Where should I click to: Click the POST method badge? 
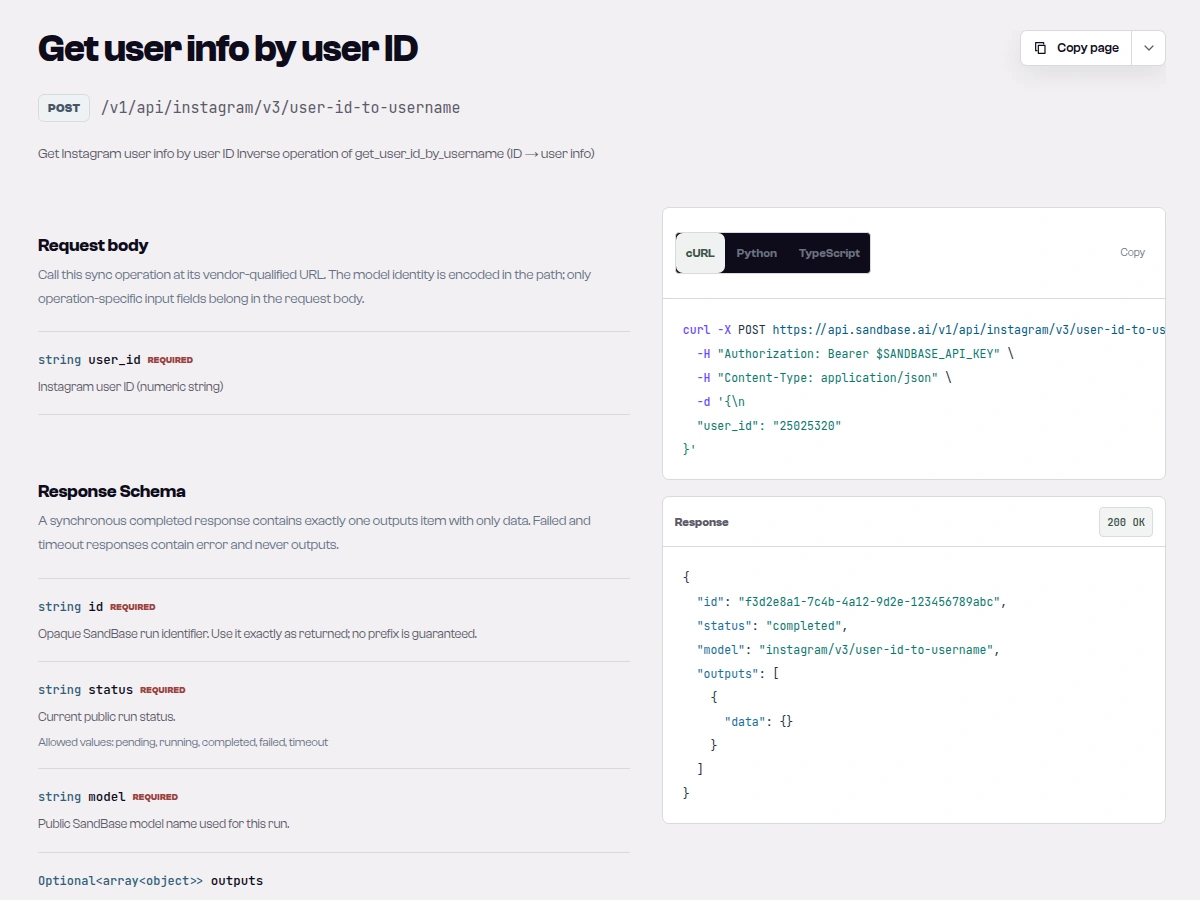coord(64,108)
